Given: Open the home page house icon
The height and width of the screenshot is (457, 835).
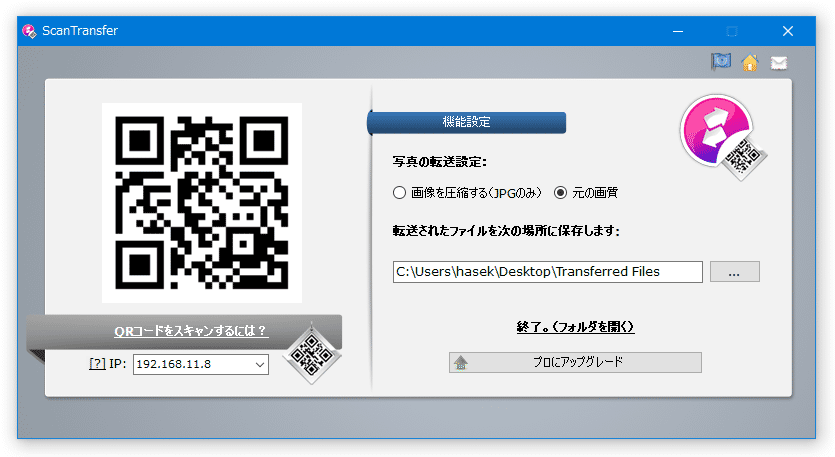Looking at the screenshot, I should coord(750,62).
